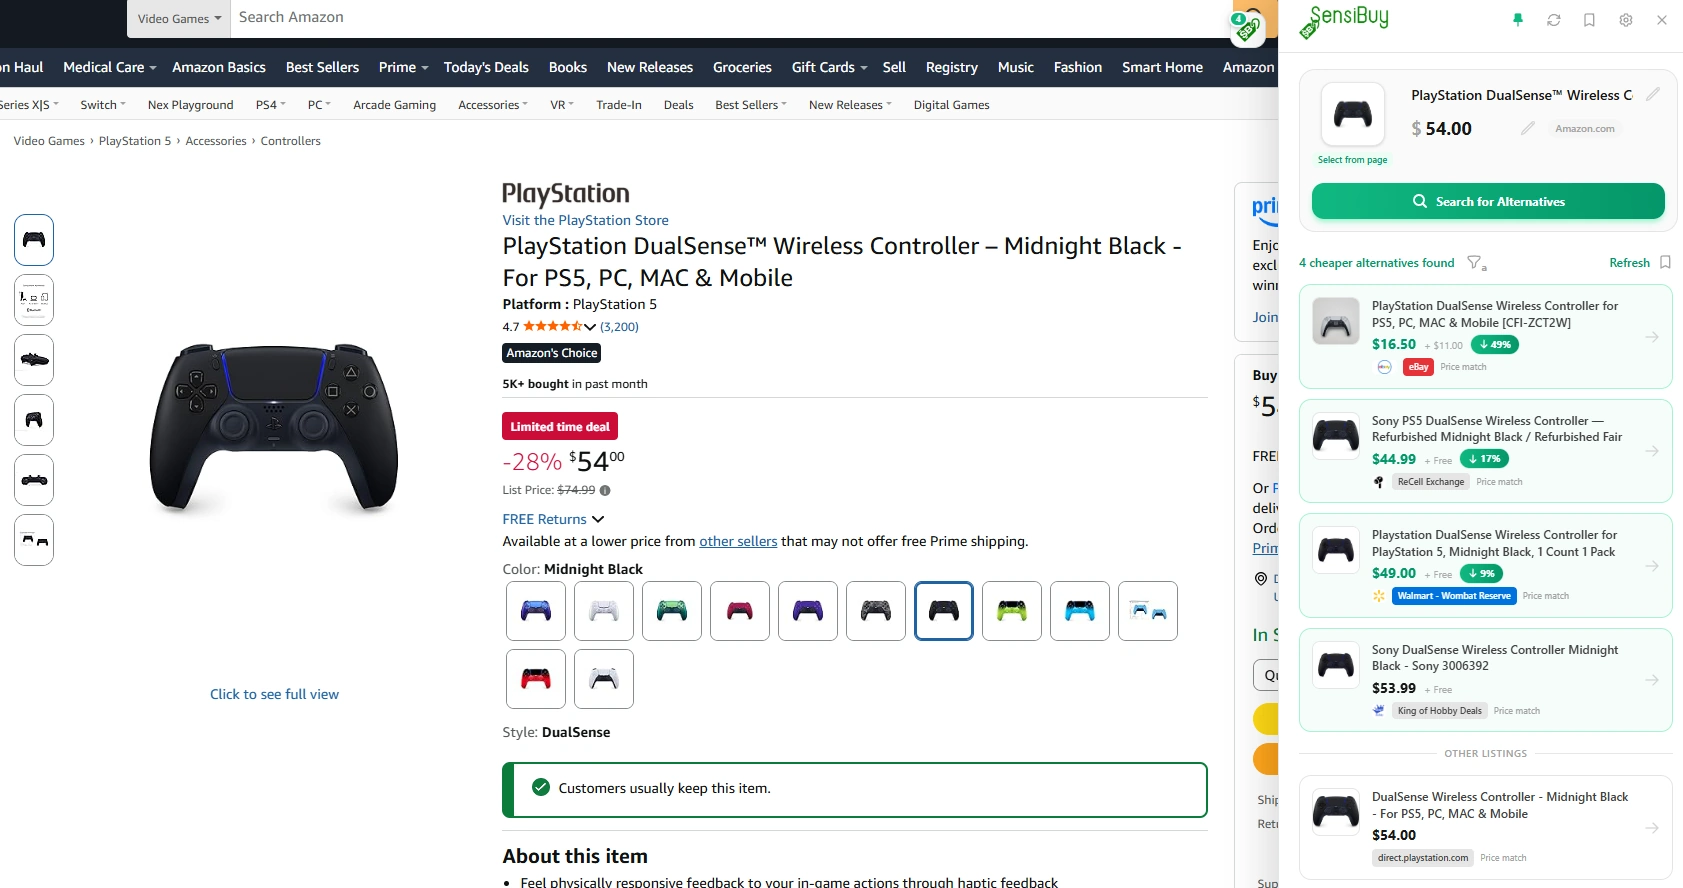Choose the light blue controller swatch

(x=1080, y=611)
